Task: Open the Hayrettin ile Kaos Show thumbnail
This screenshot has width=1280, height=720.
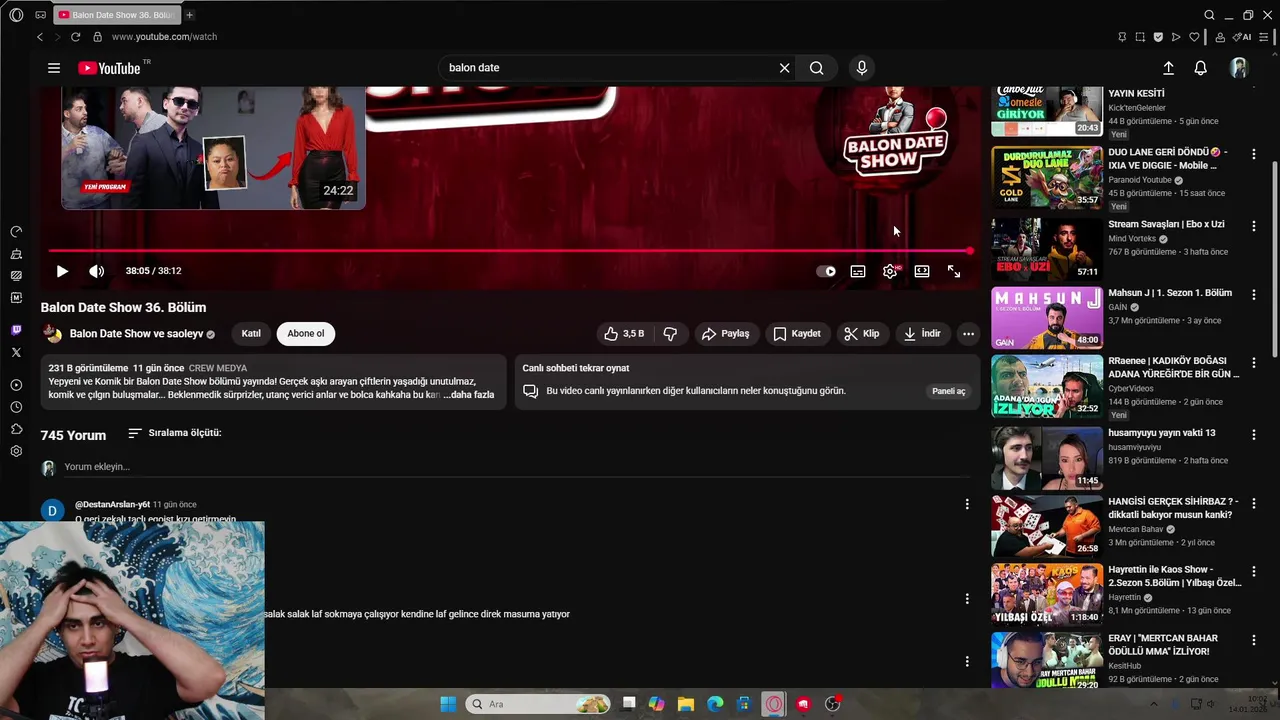Action: 1047,595
